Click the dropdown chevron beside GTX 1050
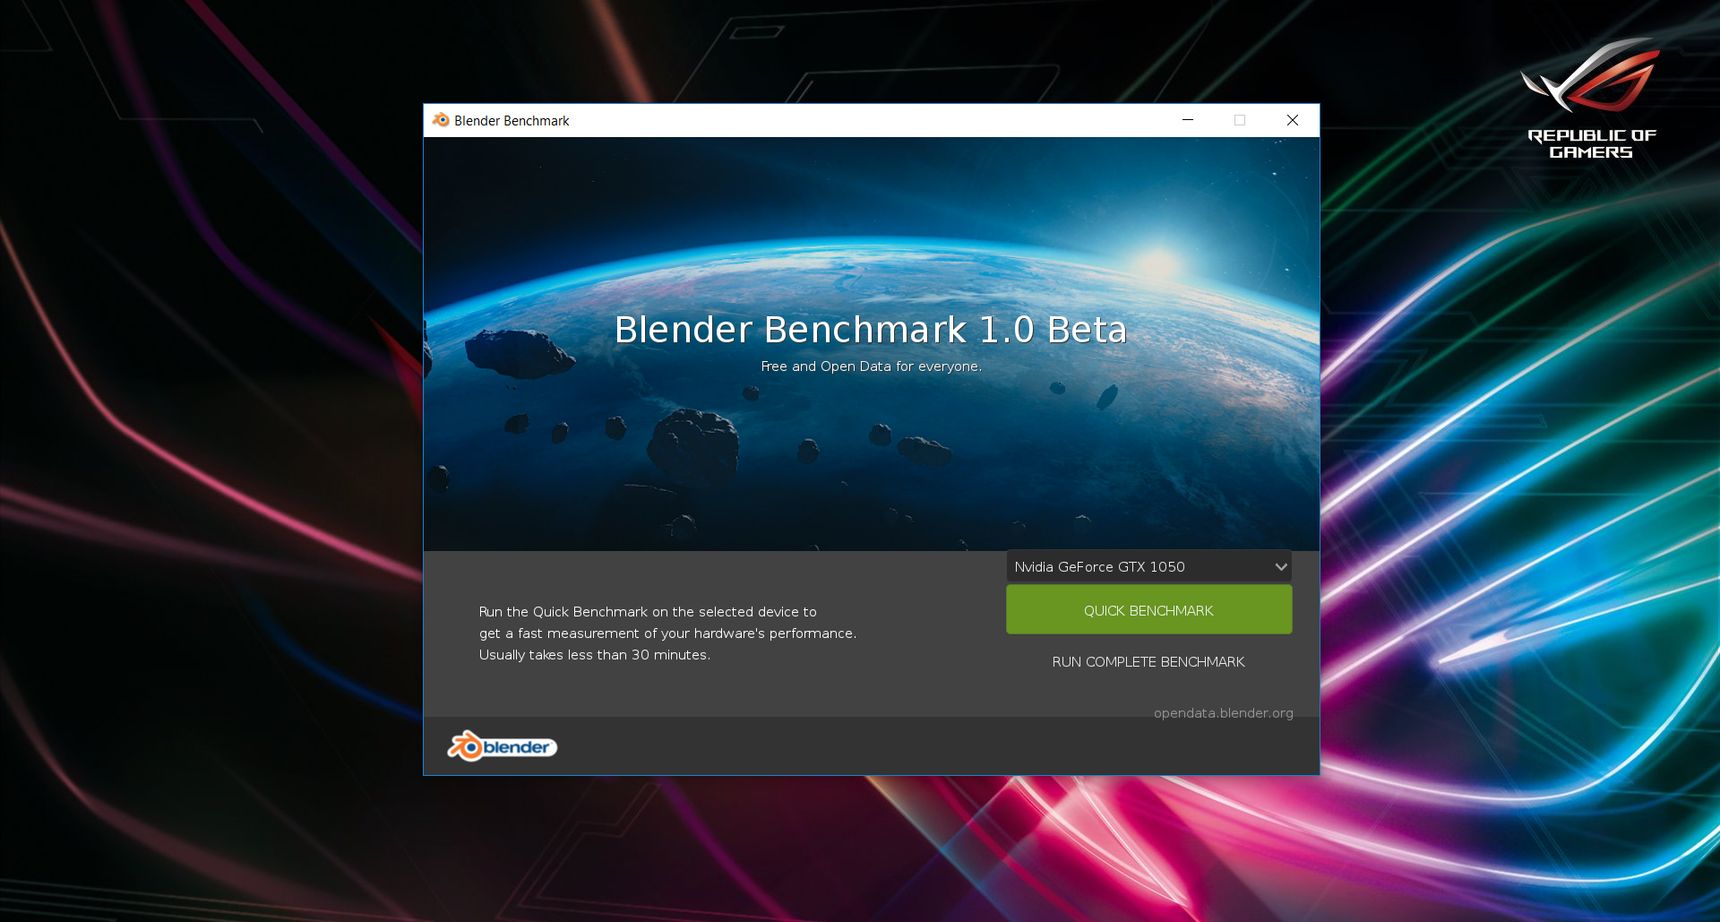 (1280, 567)
